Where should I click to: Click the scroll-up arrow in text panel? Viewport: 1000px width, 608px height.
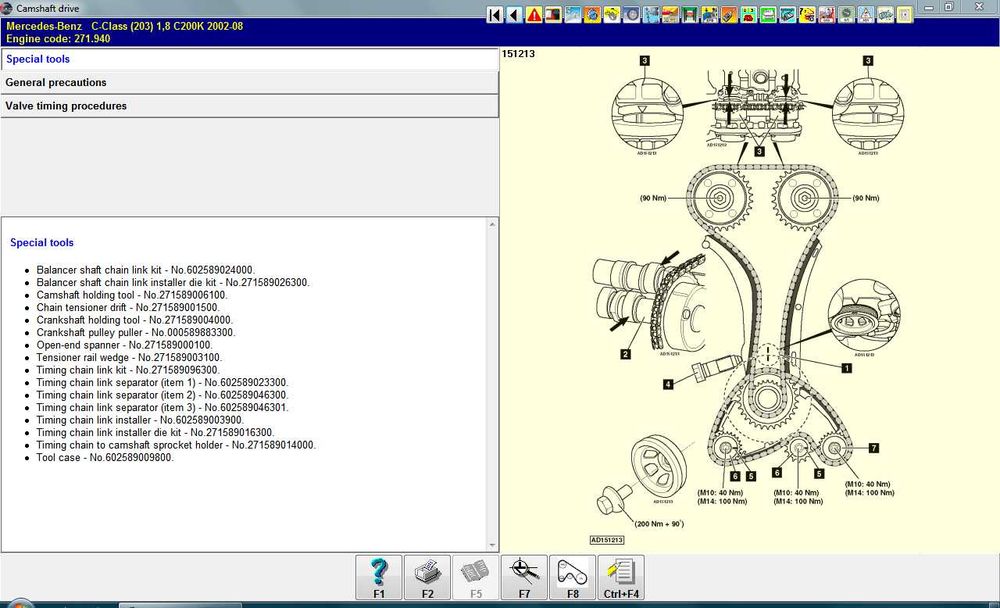492,225
